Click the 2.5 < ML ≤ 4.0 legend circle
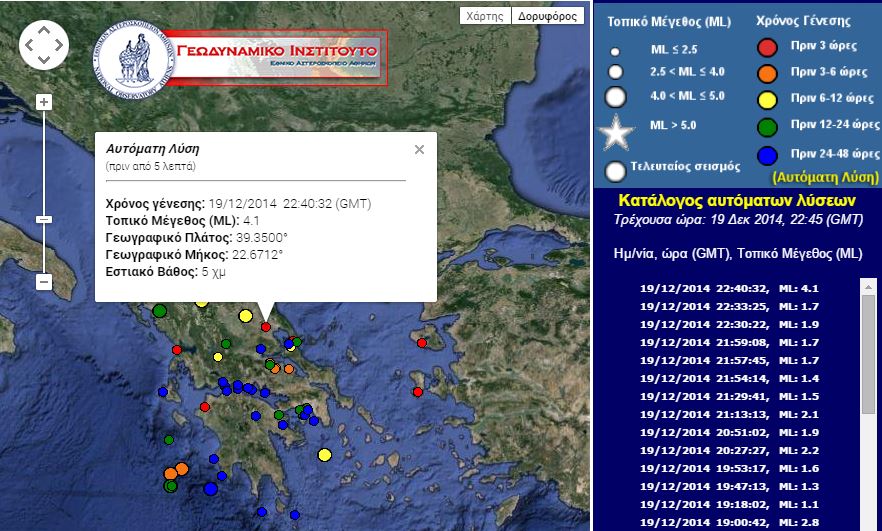This screenshot has height=531, width=882. pos(615,71)
